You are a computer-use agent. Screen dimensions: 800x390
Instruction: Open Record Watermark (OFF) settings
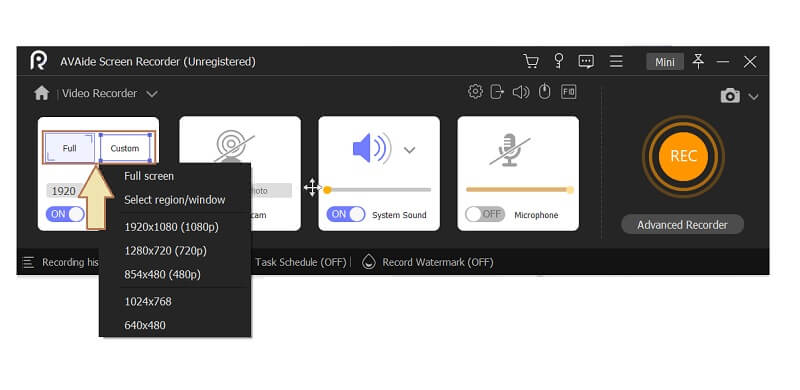(x=438, y=262)
